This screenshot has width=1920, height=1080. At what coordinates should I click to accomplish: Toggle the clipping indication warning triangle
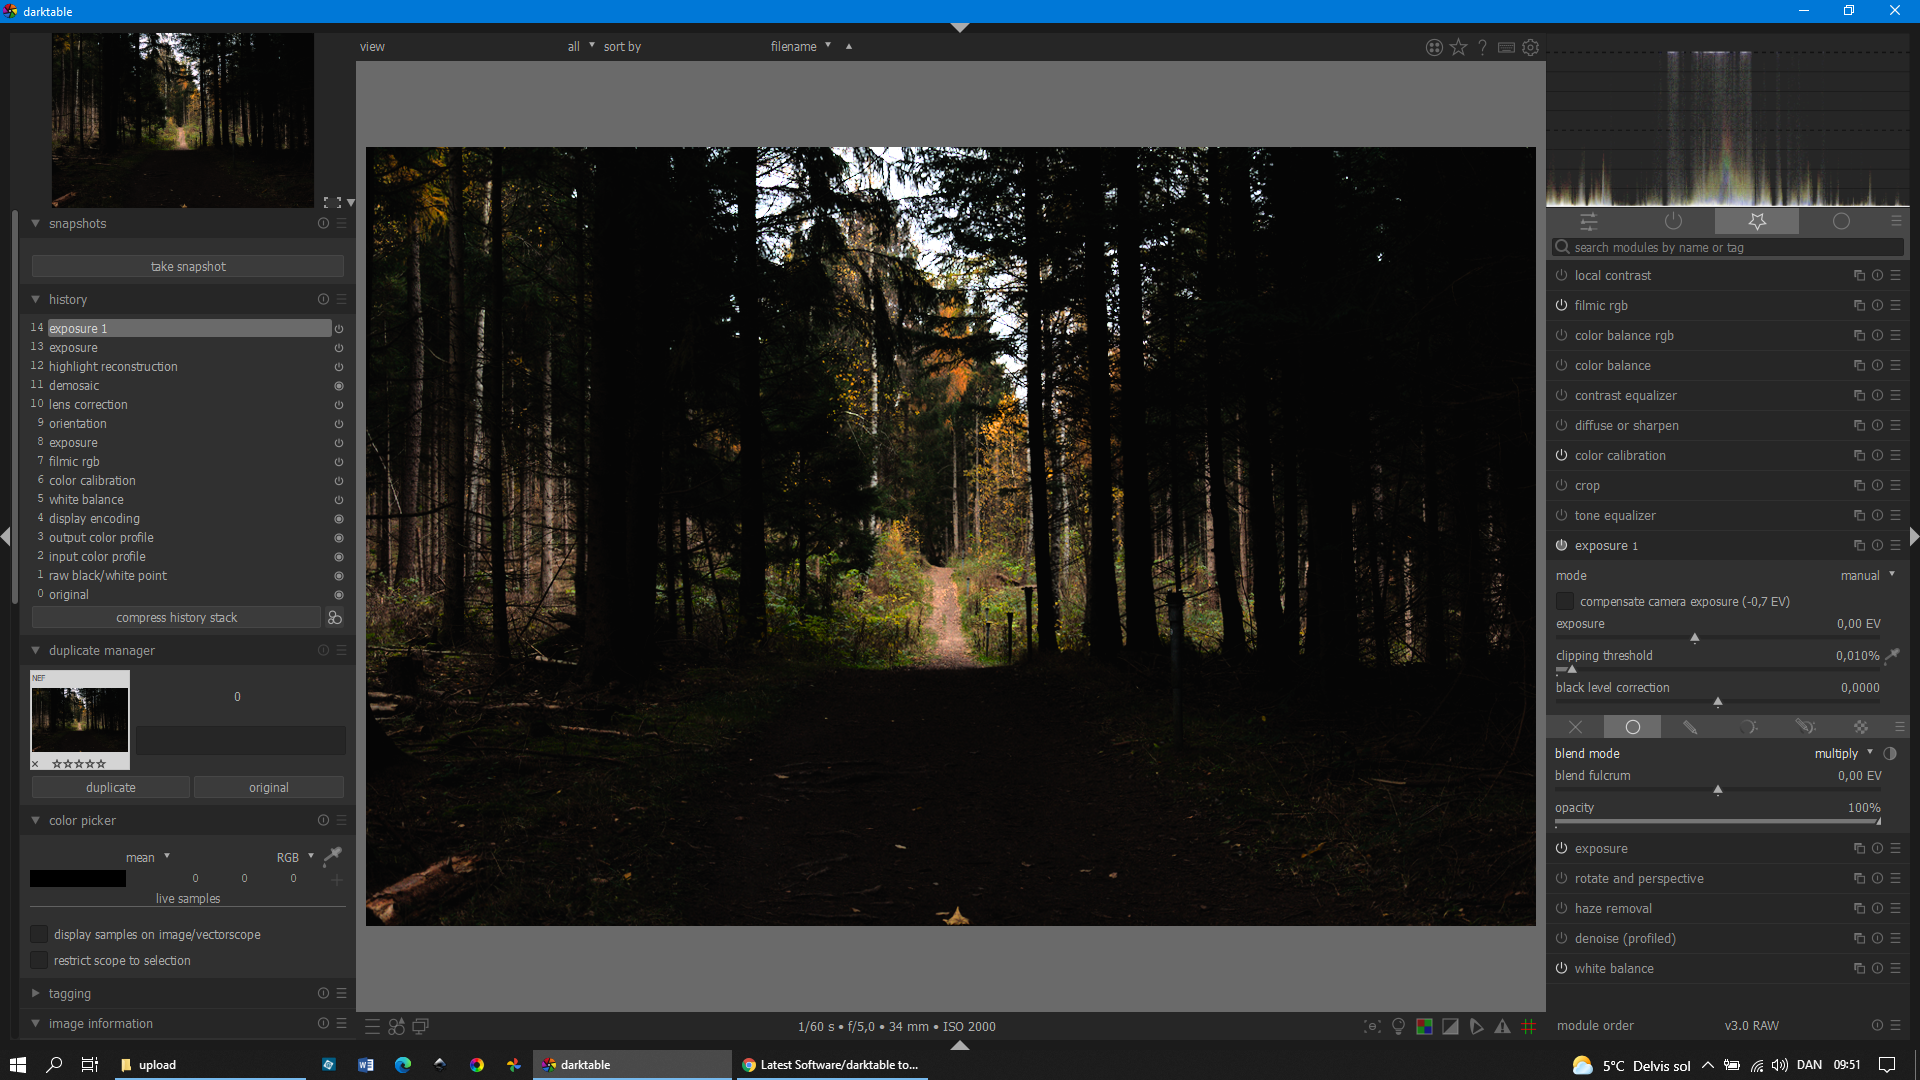1502,1026
